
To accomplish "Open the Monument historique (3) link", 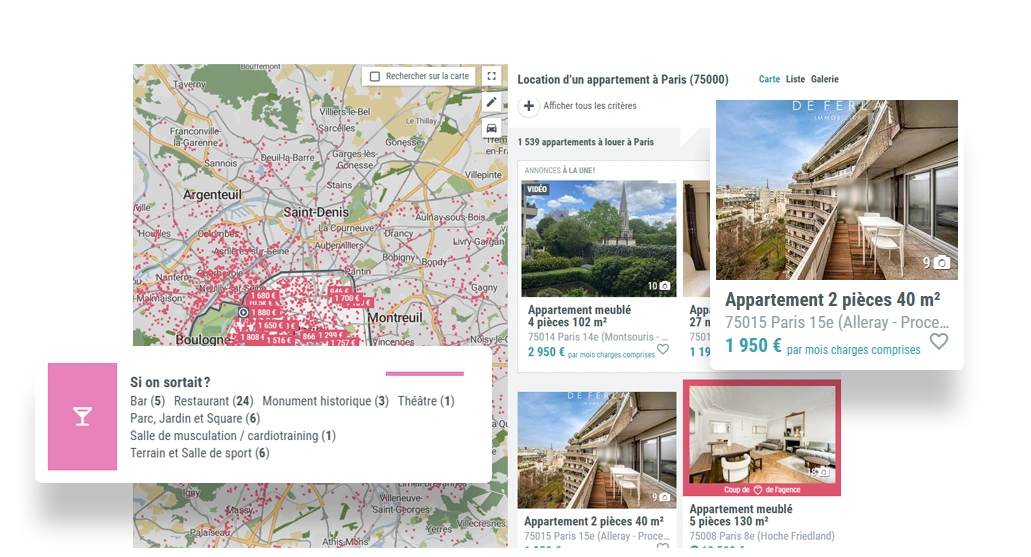I will 325,401.
